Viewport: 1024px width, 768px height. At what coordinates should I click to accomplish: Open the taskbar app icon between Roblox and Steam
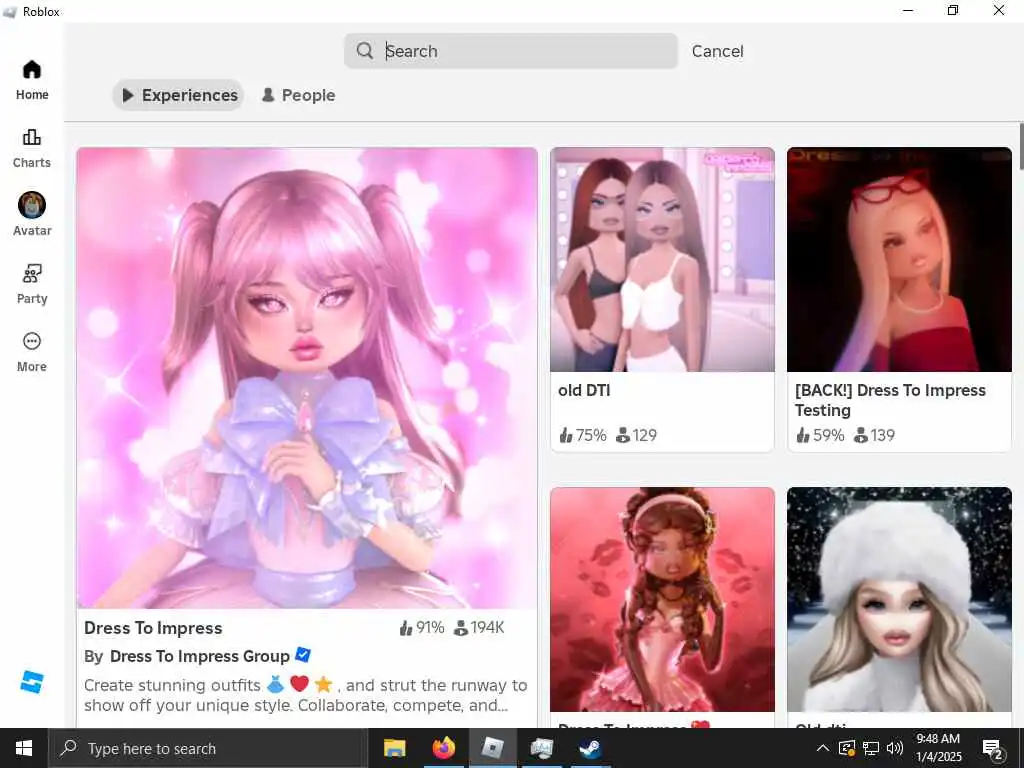coord(541,748)
